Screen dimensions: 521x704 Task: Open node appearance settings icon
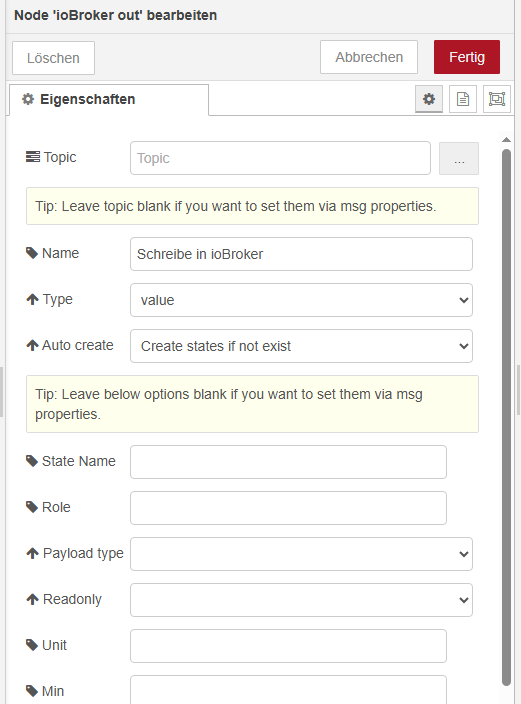tap(497, 99)
